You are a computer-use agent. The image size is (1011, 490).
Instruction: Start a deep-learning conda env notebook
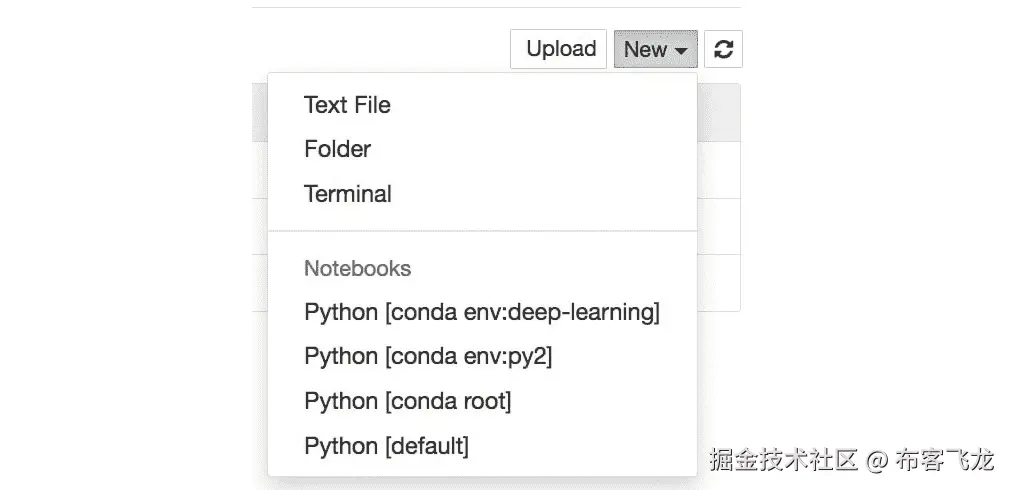click(x=481, y=312)
